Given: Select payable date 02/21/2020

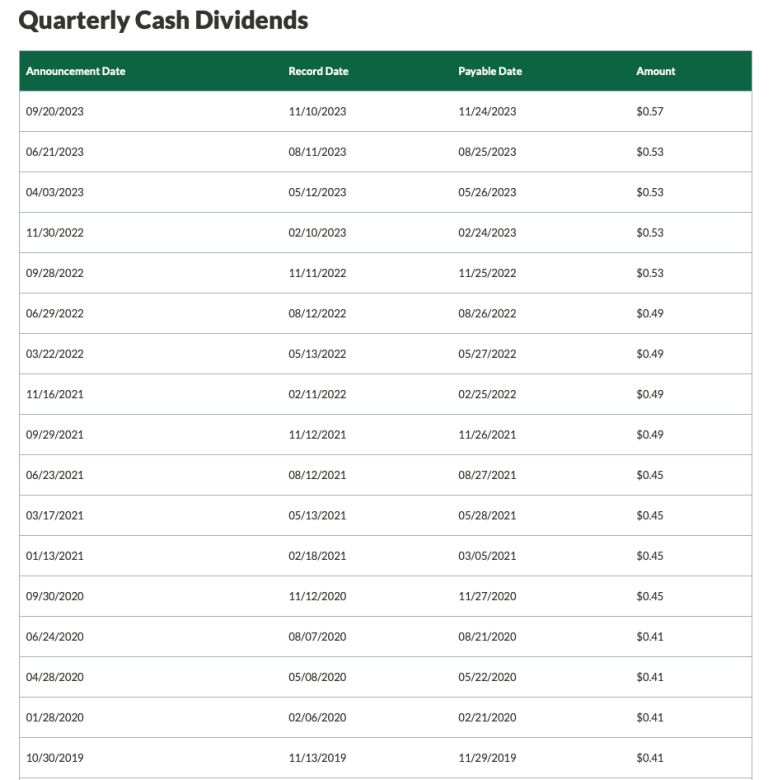Looking at the screenshot, I should 487,718.
